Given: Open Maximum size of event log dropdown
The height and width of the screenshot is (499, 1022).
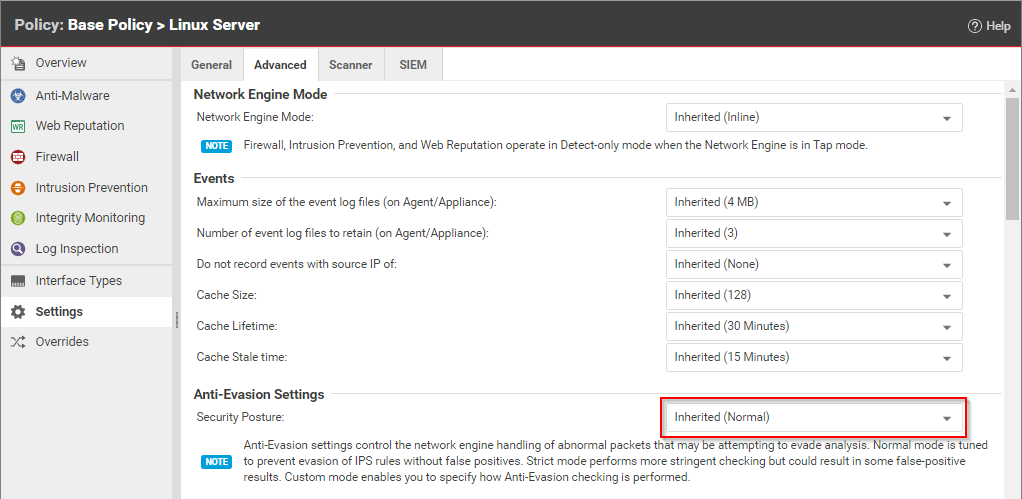Looking at the screenshot, I should coord(813,202).
